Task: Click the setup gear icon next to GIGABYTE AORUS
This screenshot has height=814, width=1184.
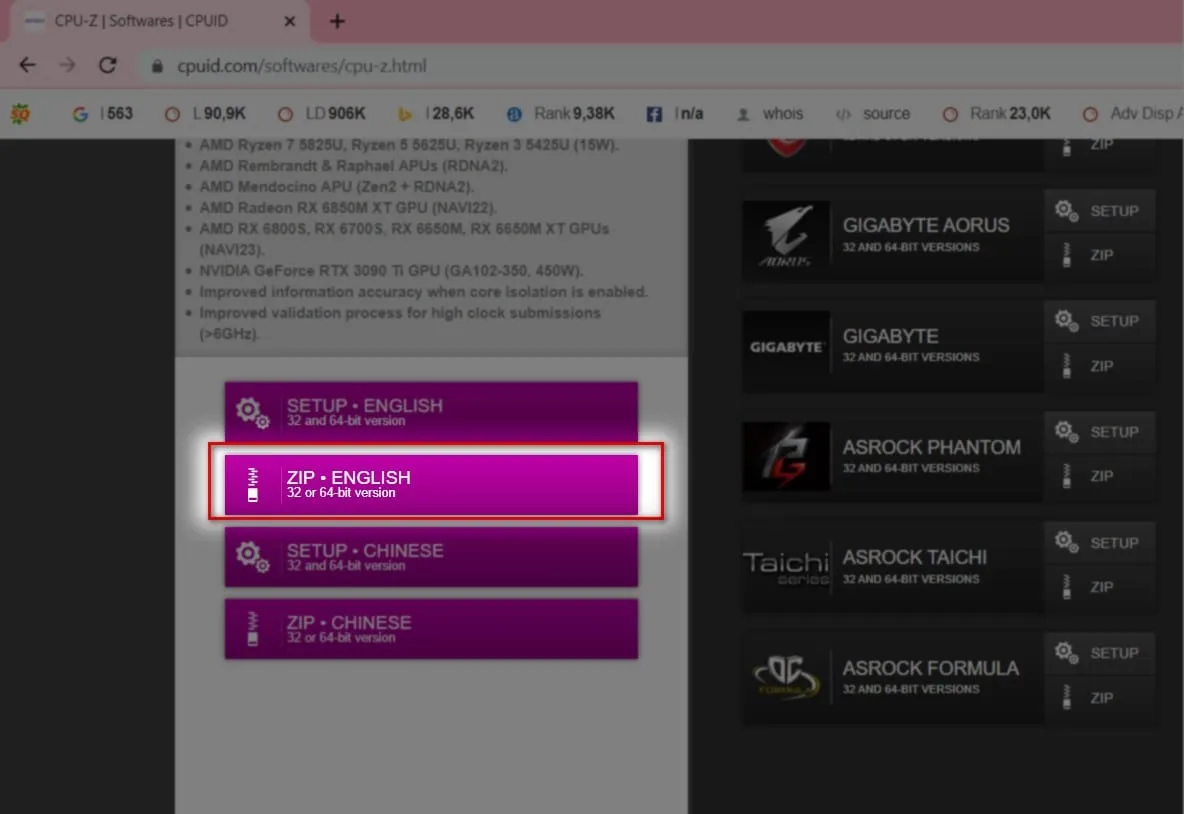Action: pos(1062,210)
